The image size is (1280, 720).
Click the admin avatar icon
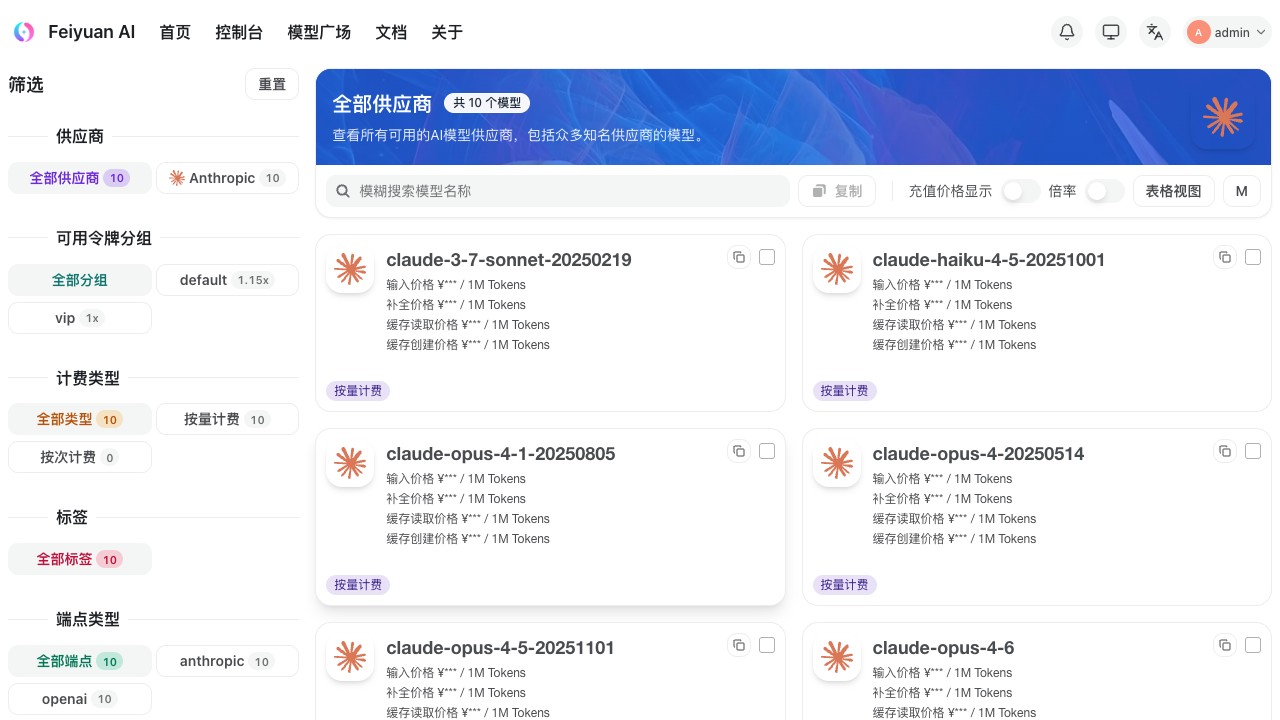click(1199, 32)
